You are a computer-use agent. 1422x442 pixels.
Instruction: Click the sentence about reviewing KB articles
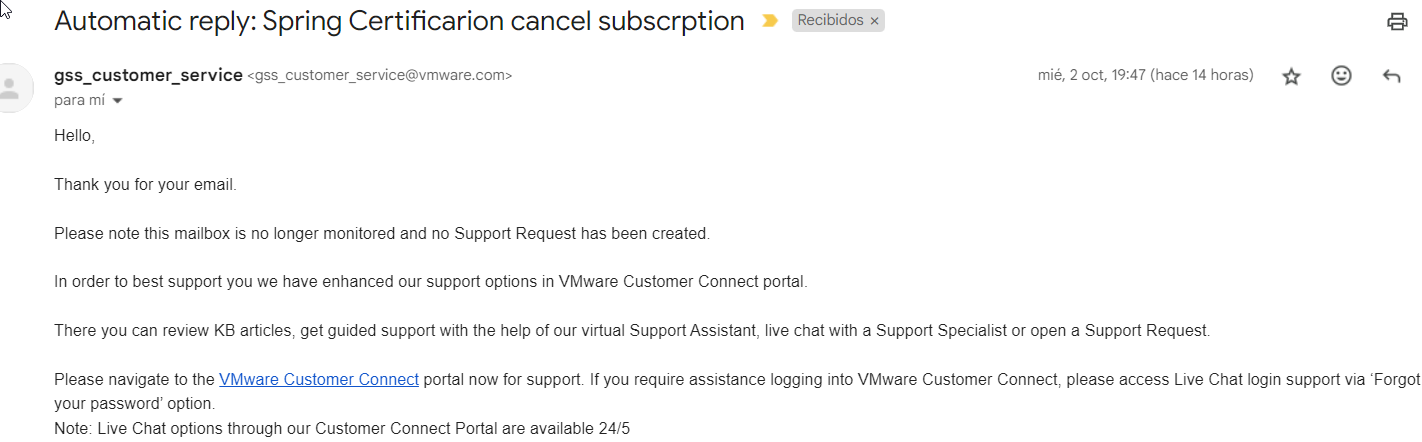pyautogui.click(x=632, y=330)
